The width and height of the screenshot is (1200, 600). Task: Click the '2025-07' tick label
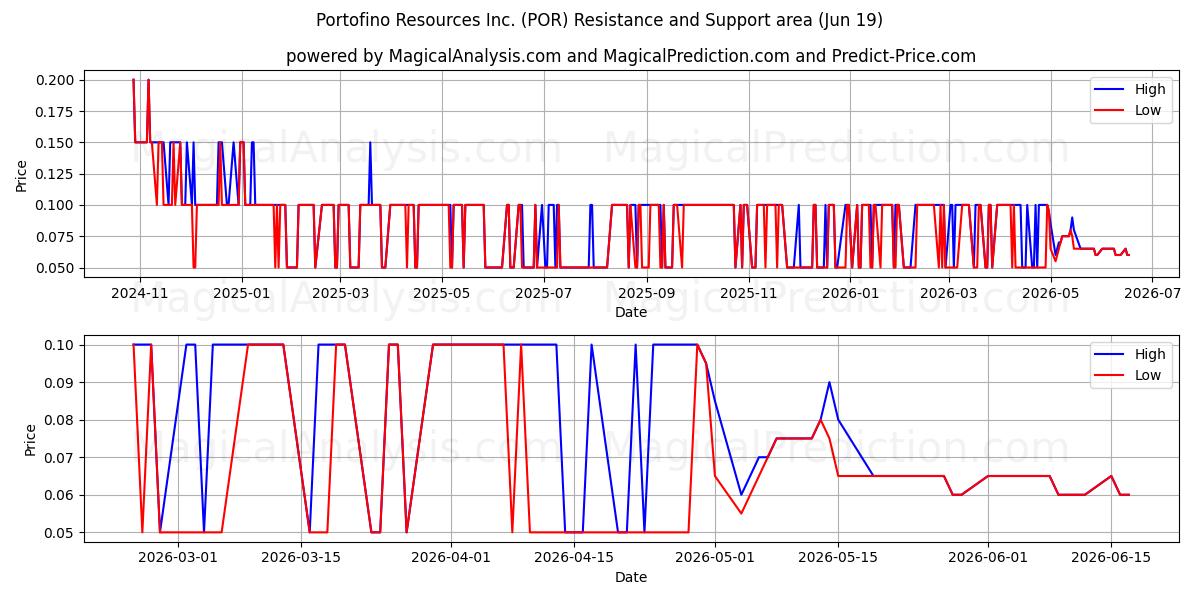point(542,293)
